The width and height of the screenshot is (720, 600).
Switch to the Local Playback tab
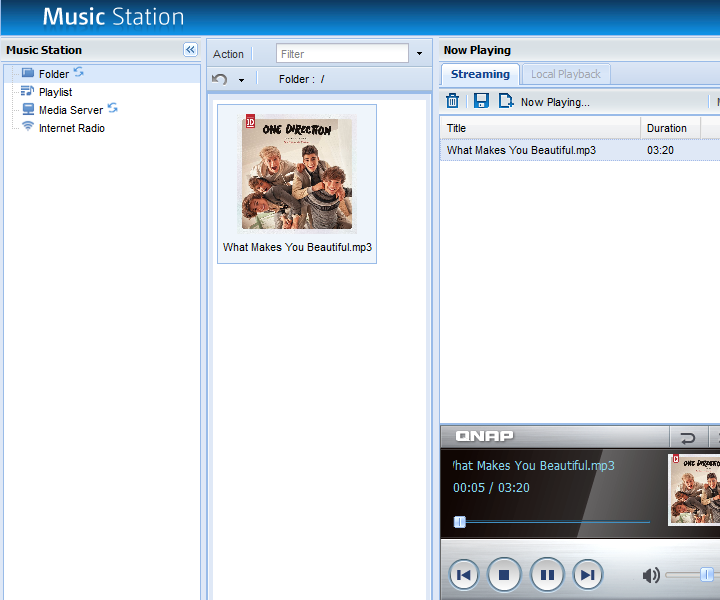pyautogui.click(x=565, y=74)
